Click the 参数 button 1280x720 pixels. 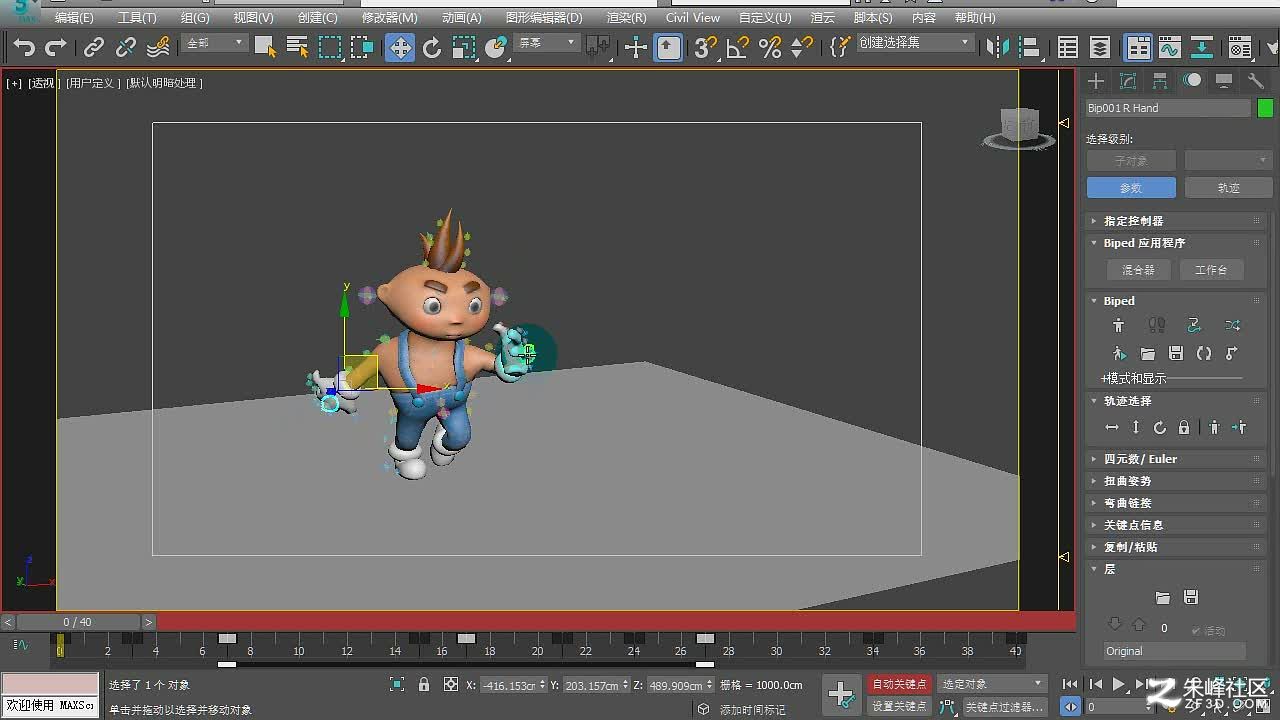point(1130,188)
